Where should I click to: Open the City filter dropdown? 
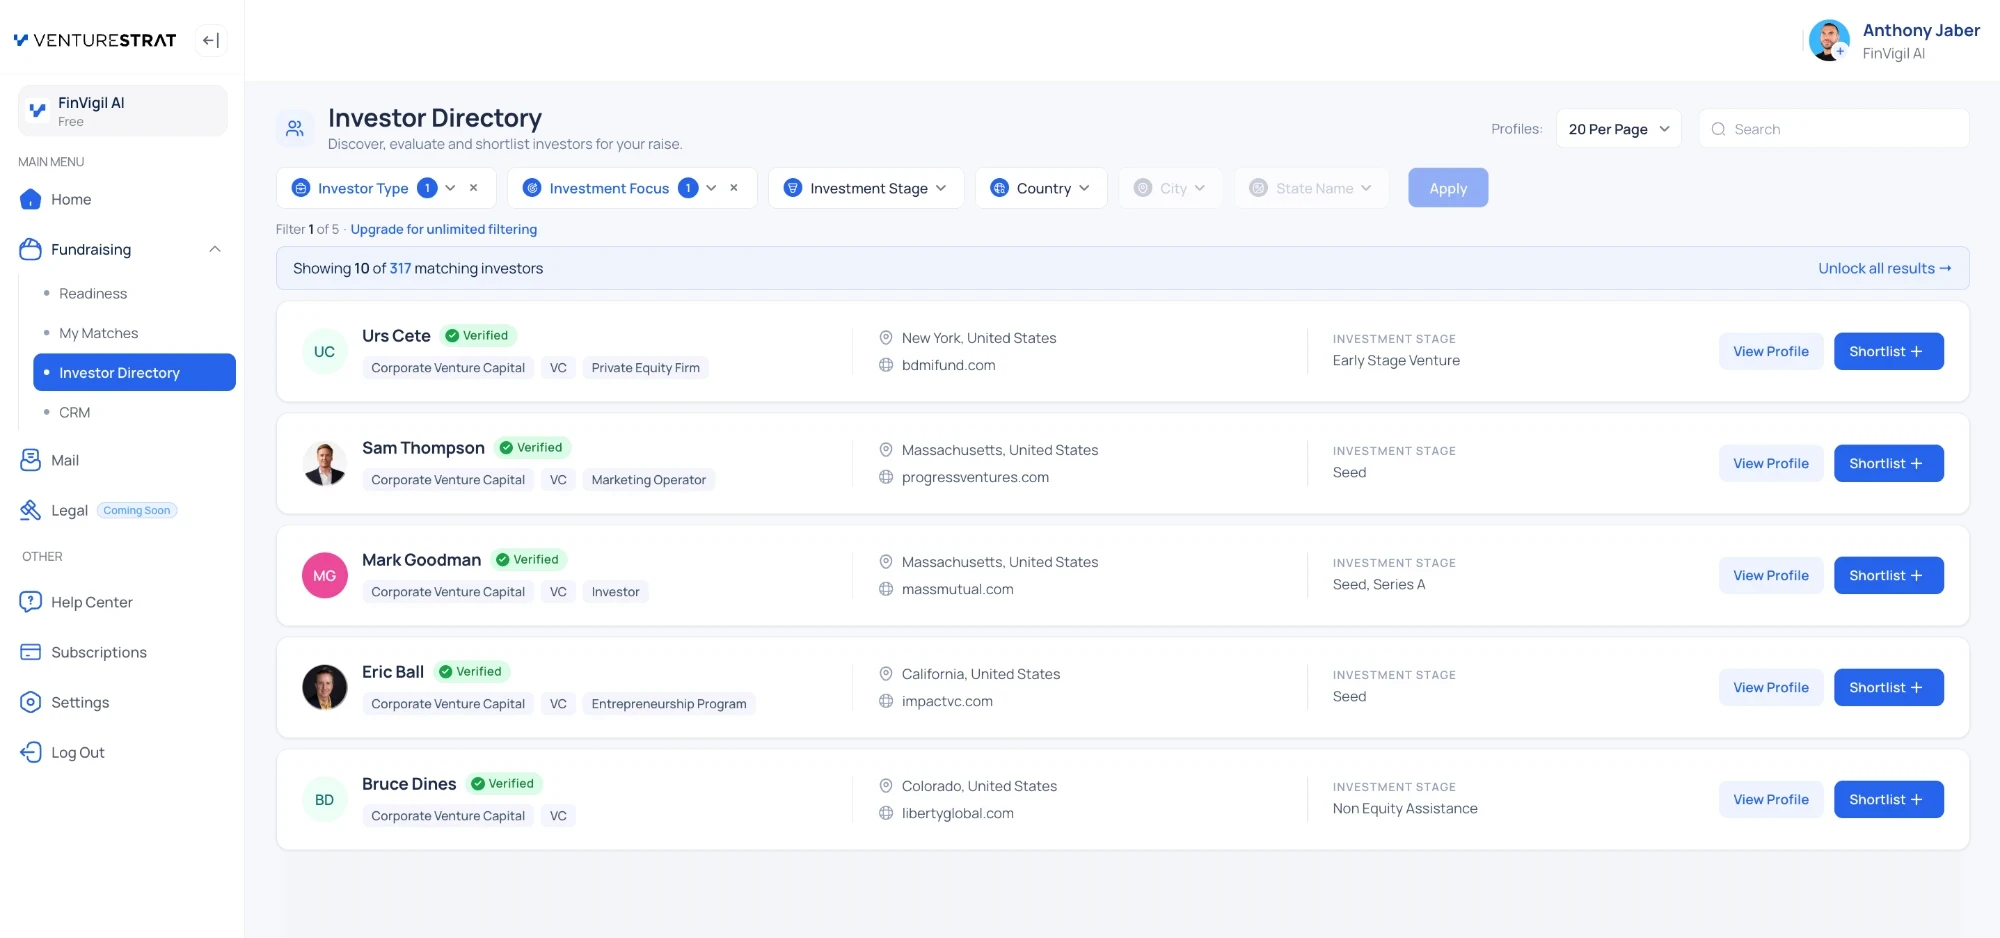pos(1170,188)
